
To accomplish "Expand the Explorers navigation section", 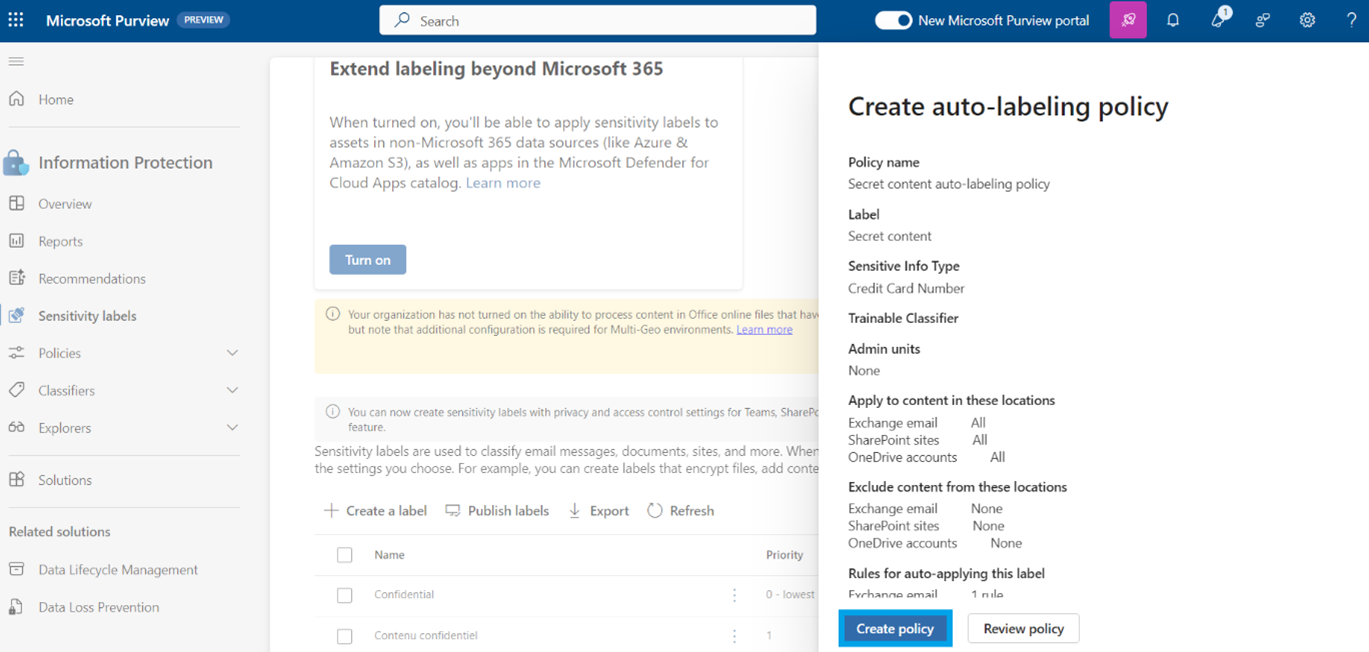I will pos(232,428).
